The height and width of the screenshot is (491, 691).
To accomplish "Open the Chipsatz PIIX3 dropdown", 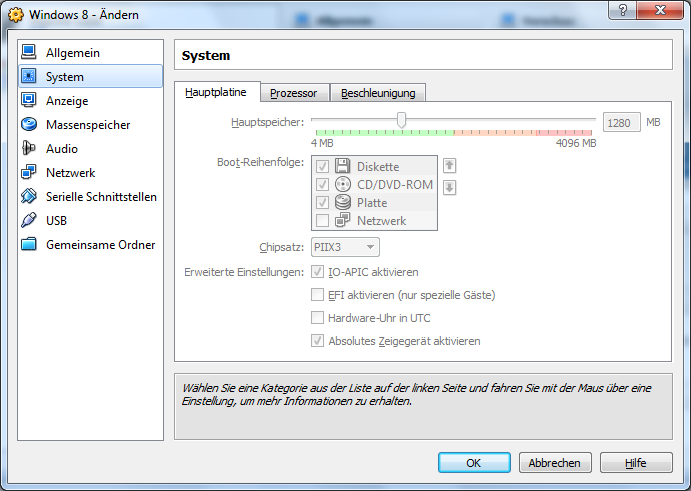I will click(345, 247).
